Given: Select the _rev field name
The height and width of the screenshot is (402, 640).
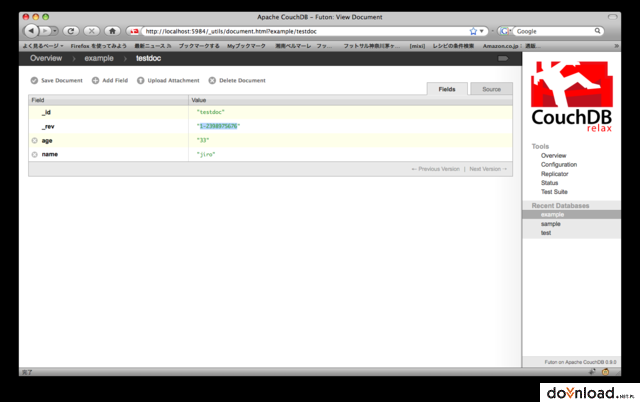Looking at the screenshot, I should click(48, 127).
